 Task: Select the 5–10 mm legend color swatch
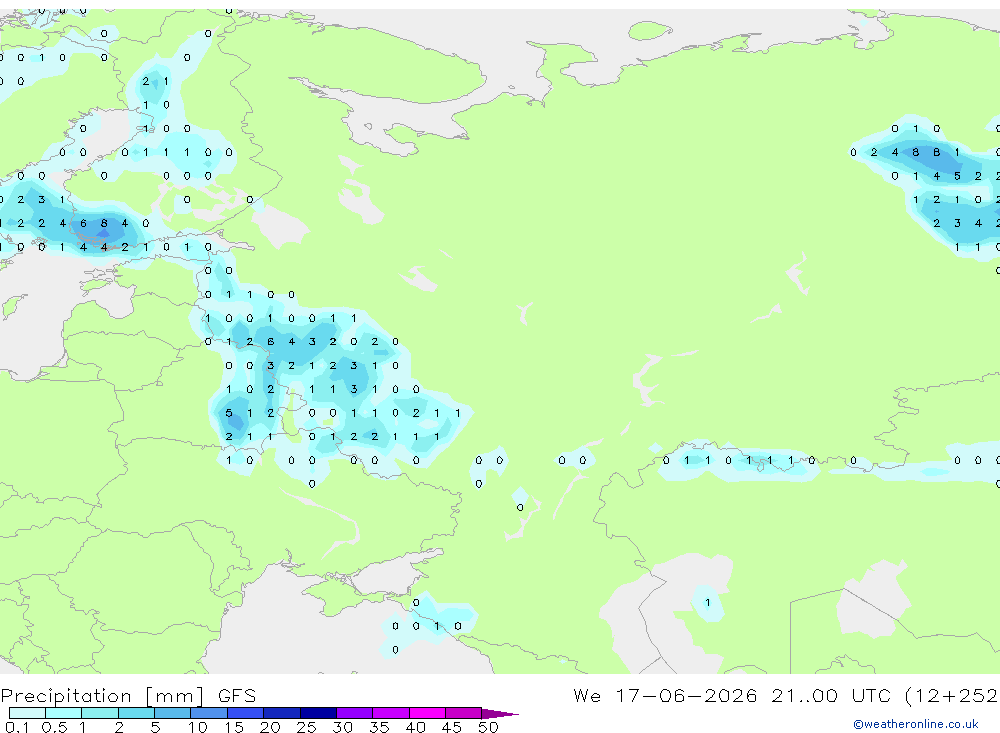(173, 713)
